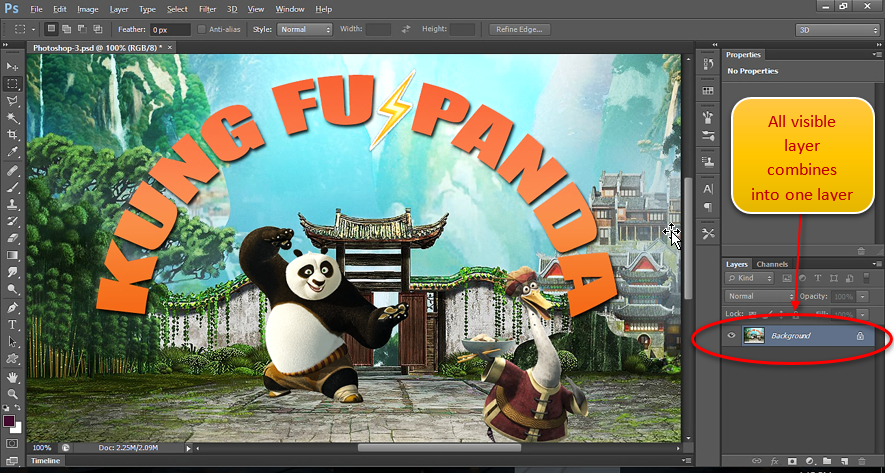Select the Clone Stamp tool
Image resolution: width=894 pixels, height=475 pixels.
pyautogui.click(x=12, y=204)
